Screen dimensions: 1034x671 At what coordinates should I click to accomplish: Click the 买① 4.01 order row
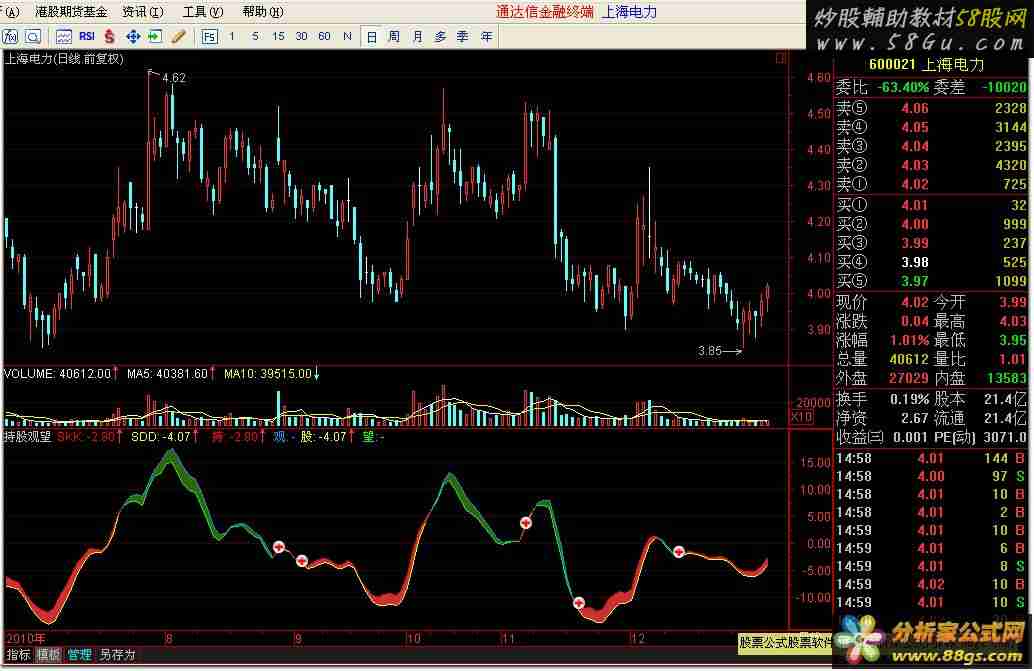931,205
